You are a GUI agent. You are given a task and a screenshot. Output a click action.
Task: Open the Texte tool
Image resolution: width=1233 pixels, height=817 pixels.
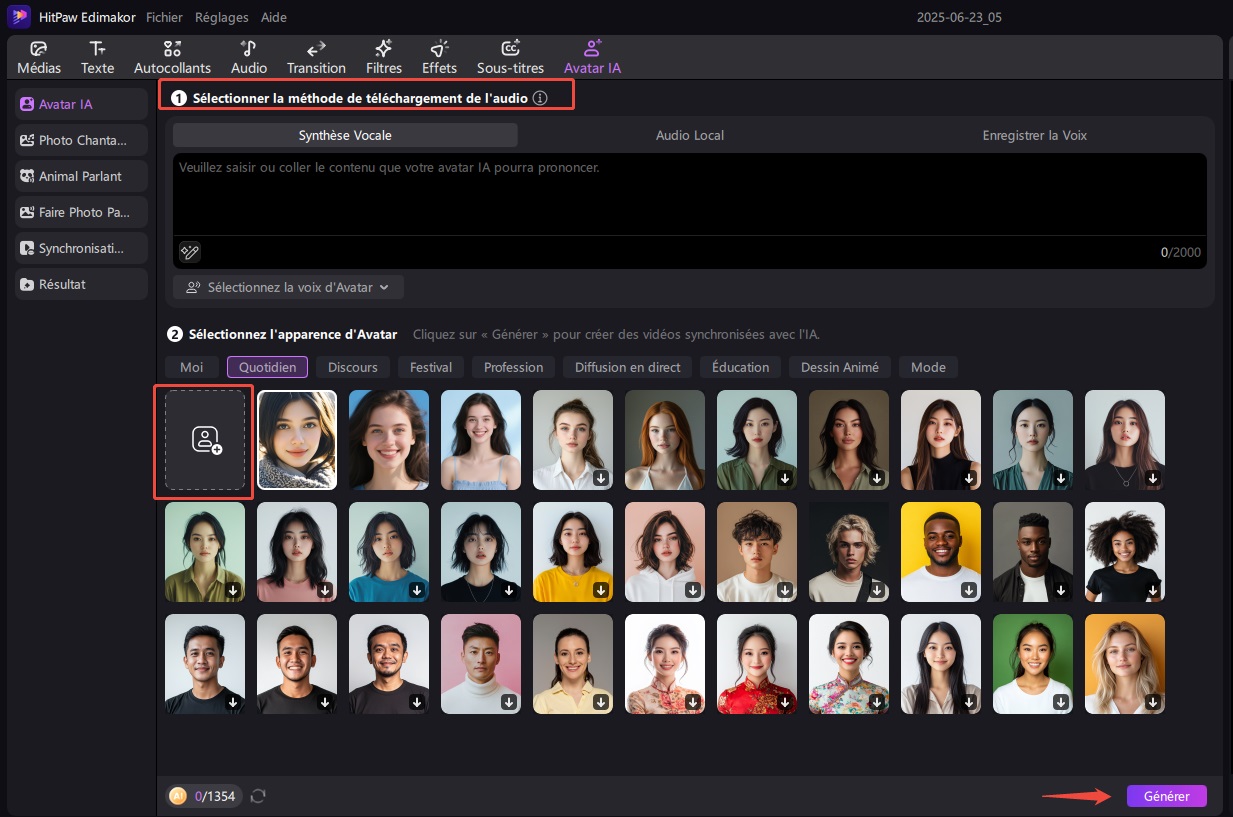pos(97,58)
